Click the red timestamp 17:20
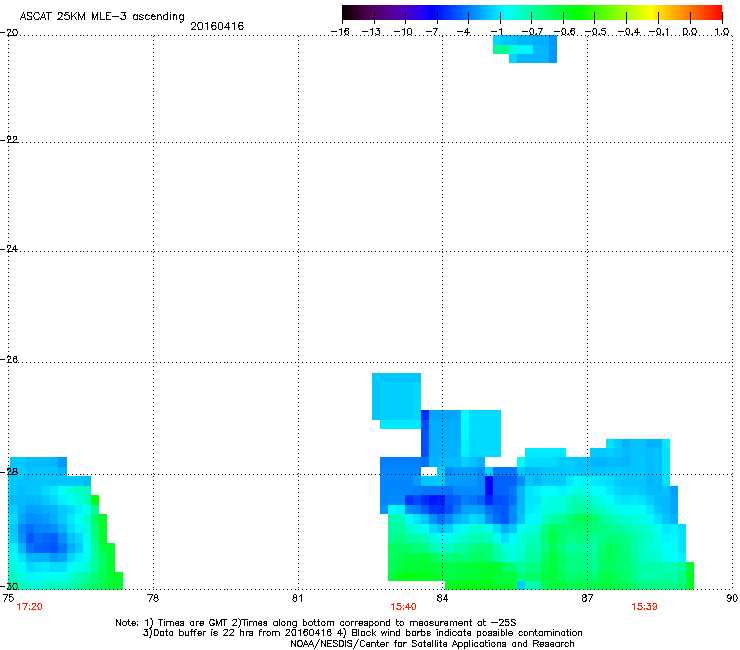Image resolution: width=740 pixels, height=650 pixels. pyautogui.click(x=29, y=607)
